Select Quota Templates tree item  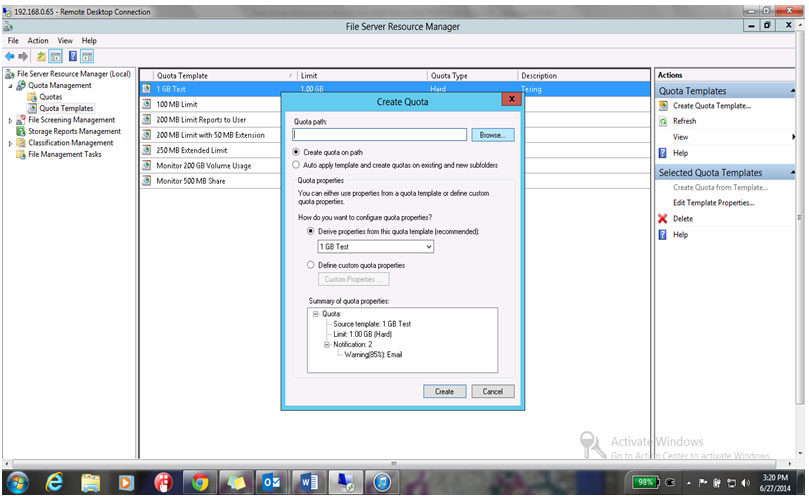tap(66, 108)
